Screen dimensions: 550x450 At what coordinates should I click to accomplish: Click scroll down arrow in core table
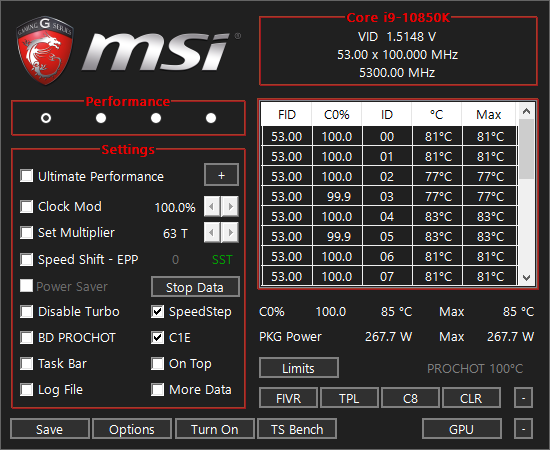click(x=526, y=278)
